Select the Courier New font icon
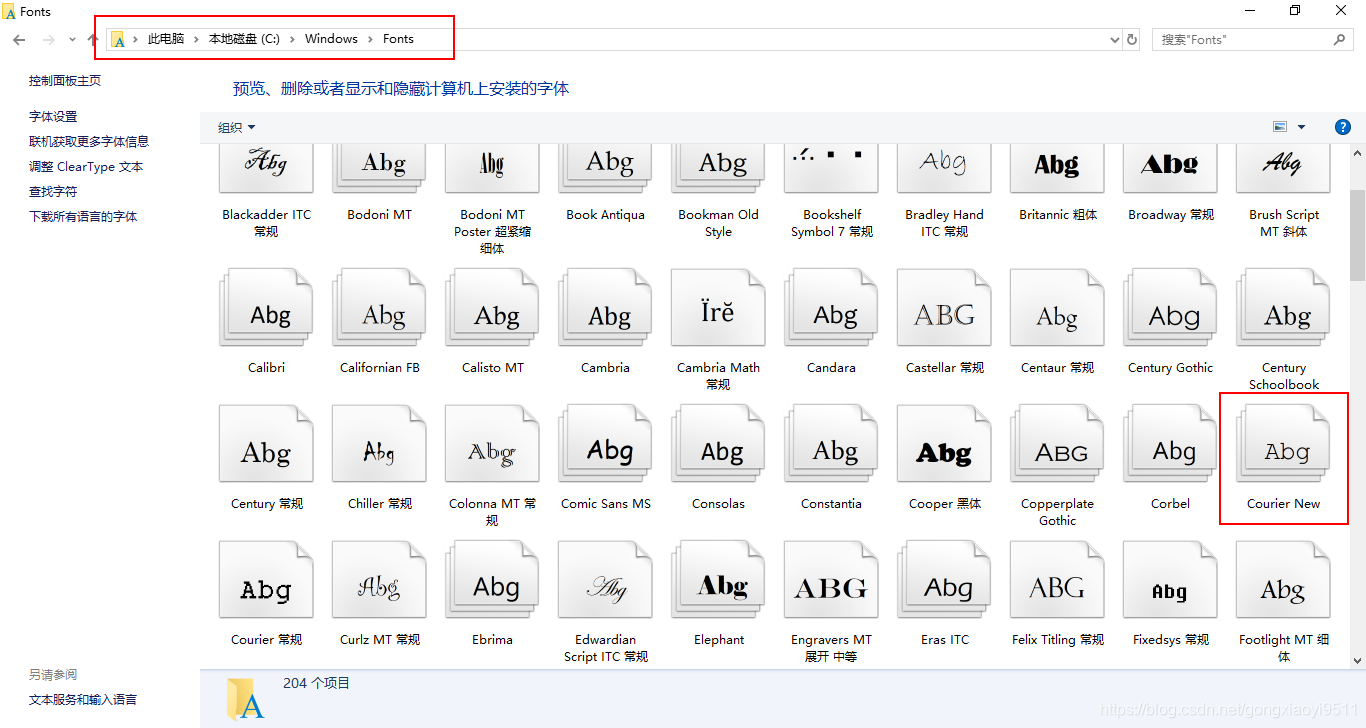 tap(1283, 443)
